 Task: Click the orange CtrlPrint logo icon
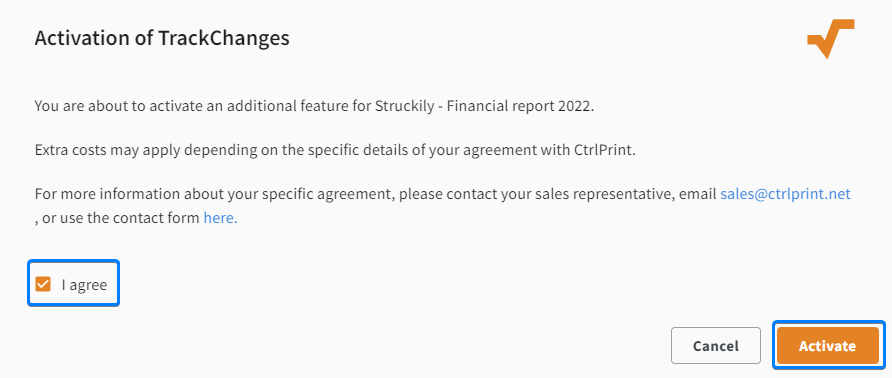coord(830,39)
